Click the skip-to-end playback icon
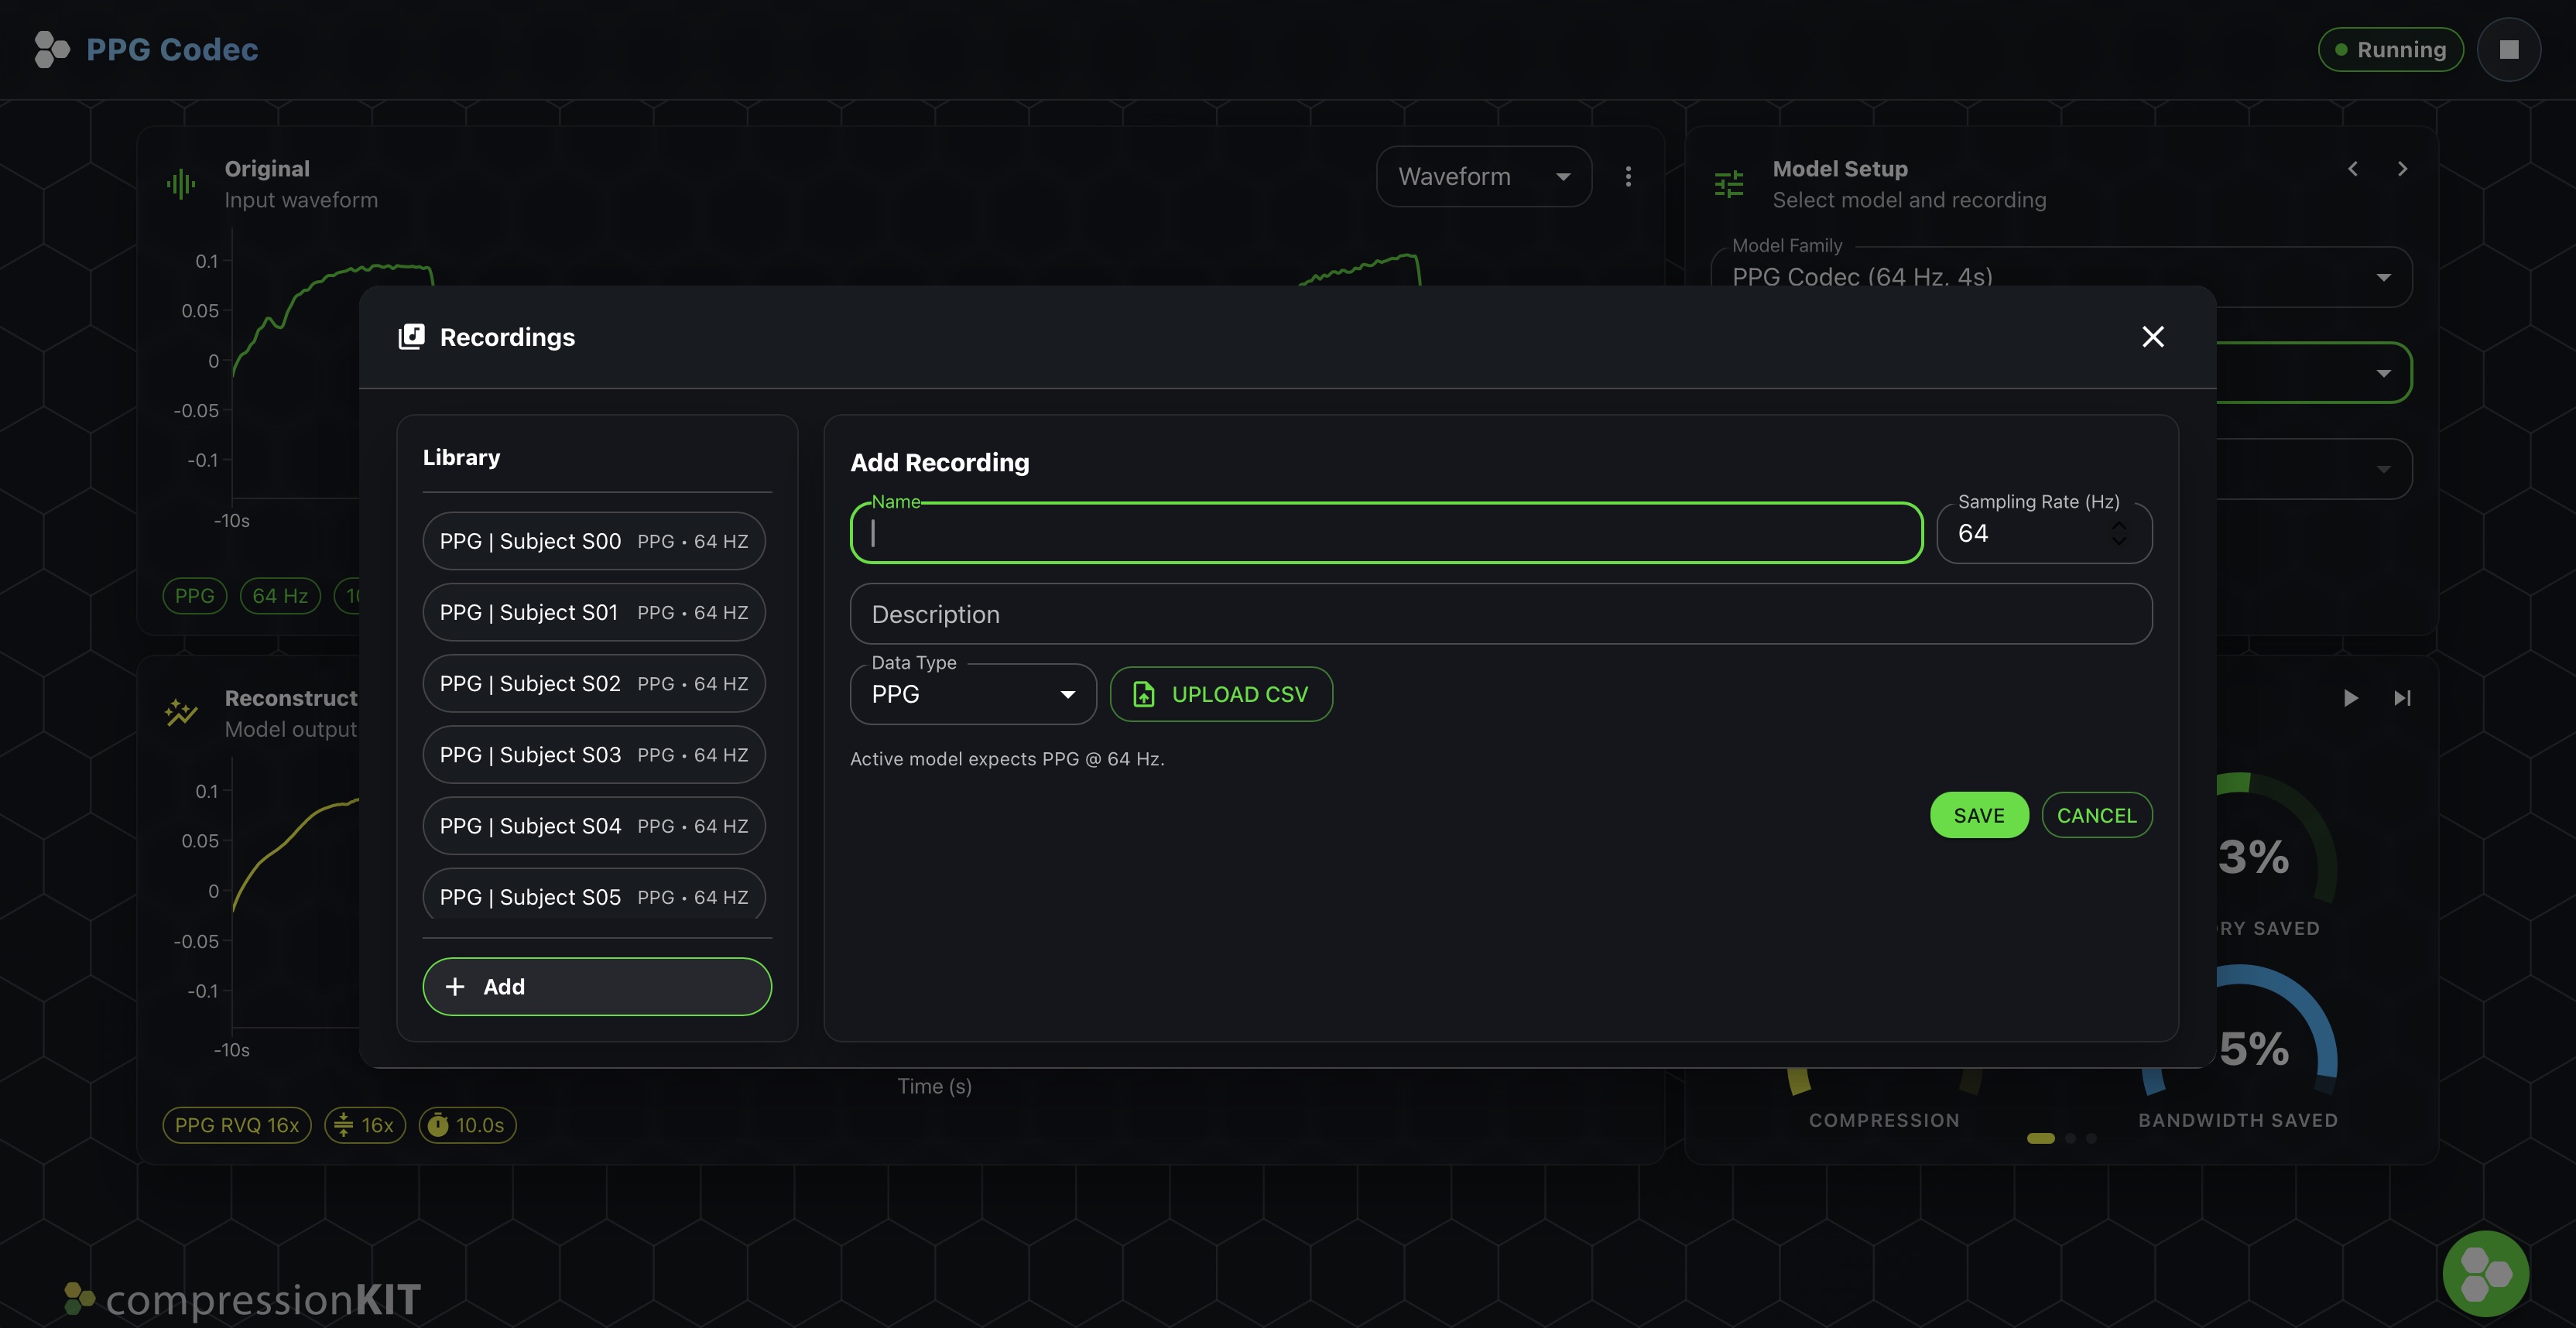 [x=2402, y=698]
